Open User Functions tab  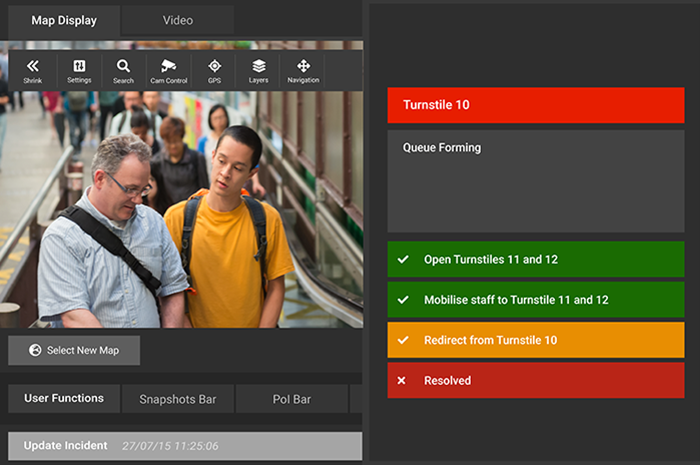pyautogui.click(x=64, y=399)
